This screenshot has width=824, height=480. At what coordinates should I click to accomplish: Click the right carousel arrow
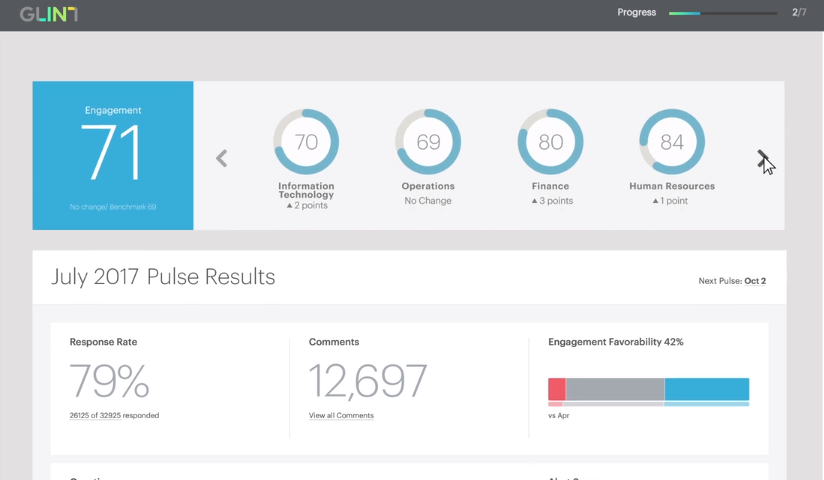762,157
